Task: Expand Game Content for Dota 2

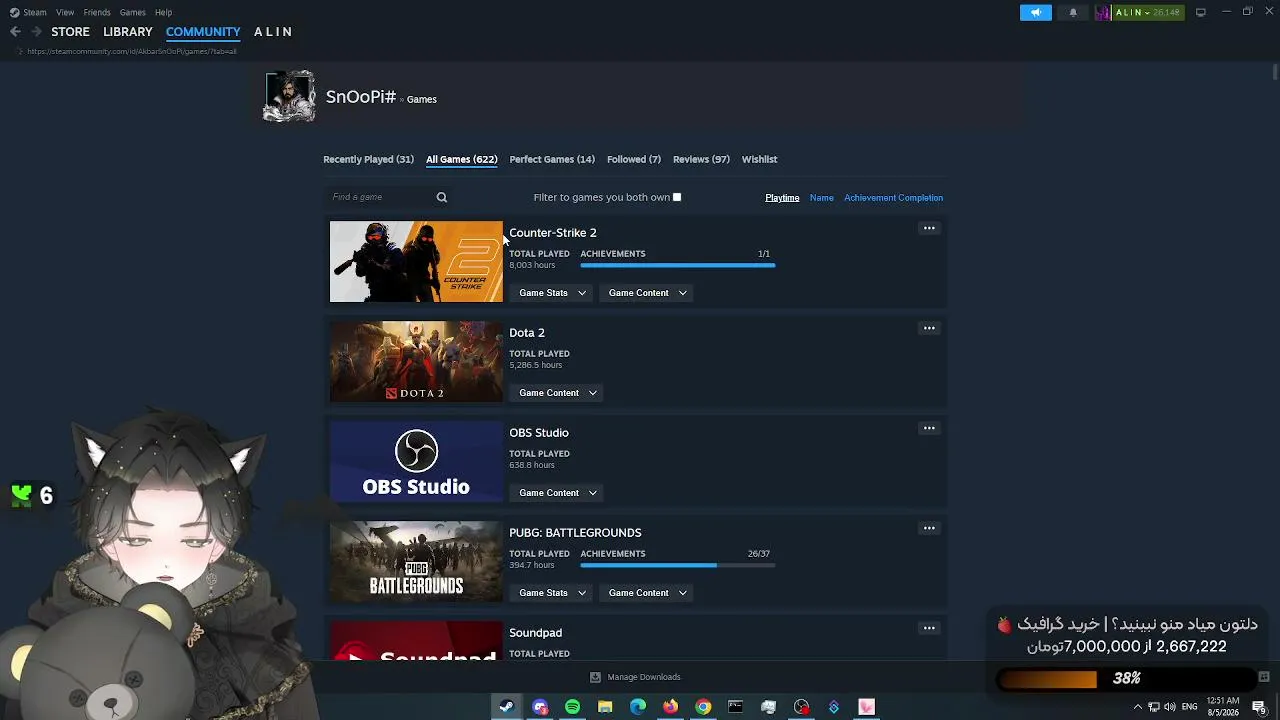Action: tap(558, 393)
